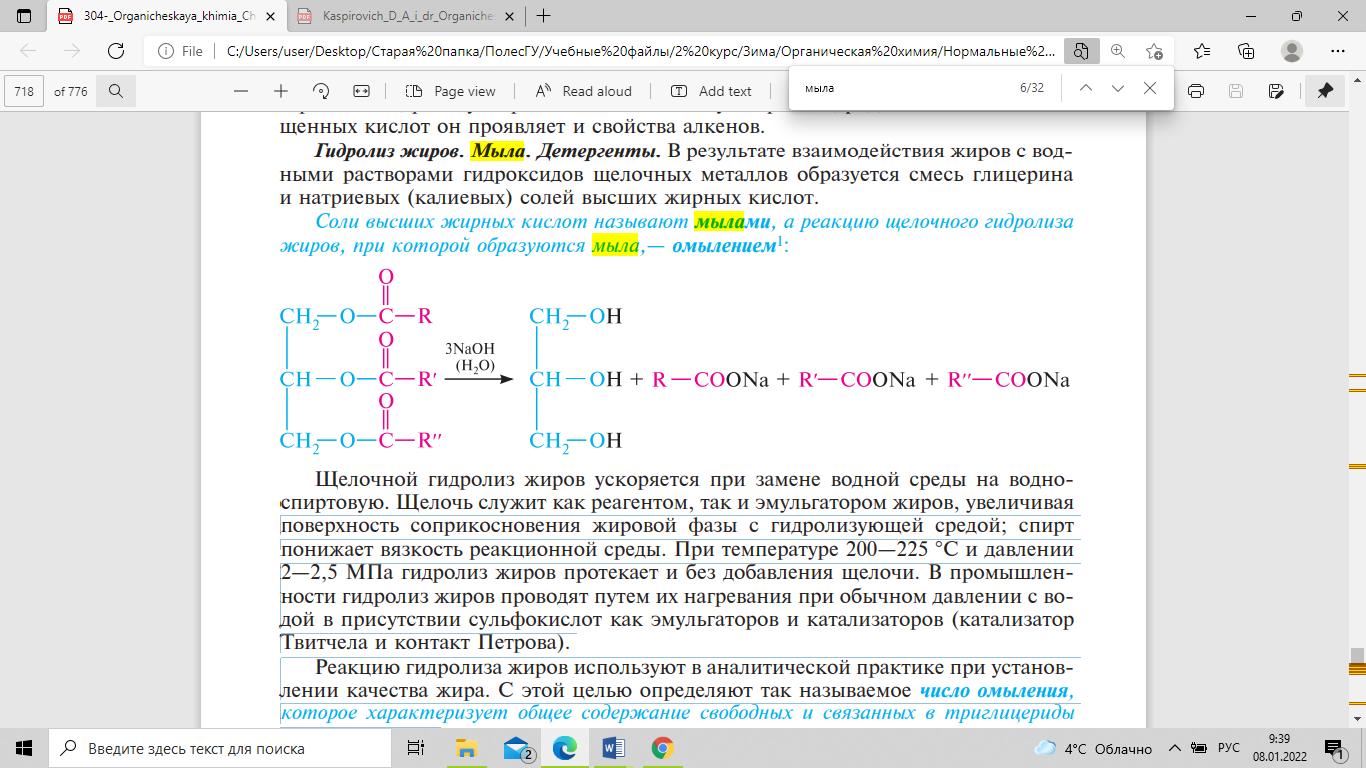Open a new browser tab

[544, 16]
